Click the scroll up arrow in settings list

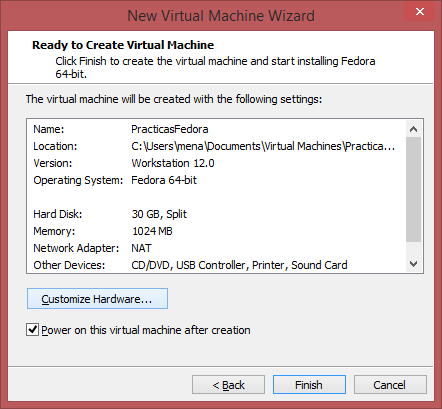coord(414,129)
